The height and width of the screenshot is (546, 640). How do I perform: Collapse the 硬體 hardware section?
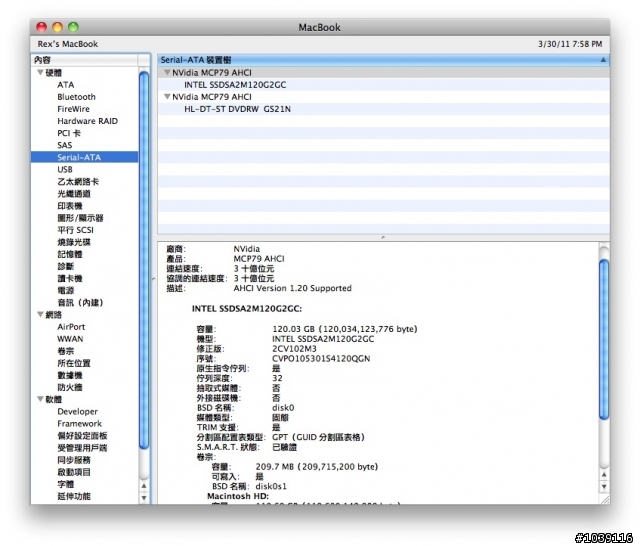[x=40, y=73]
